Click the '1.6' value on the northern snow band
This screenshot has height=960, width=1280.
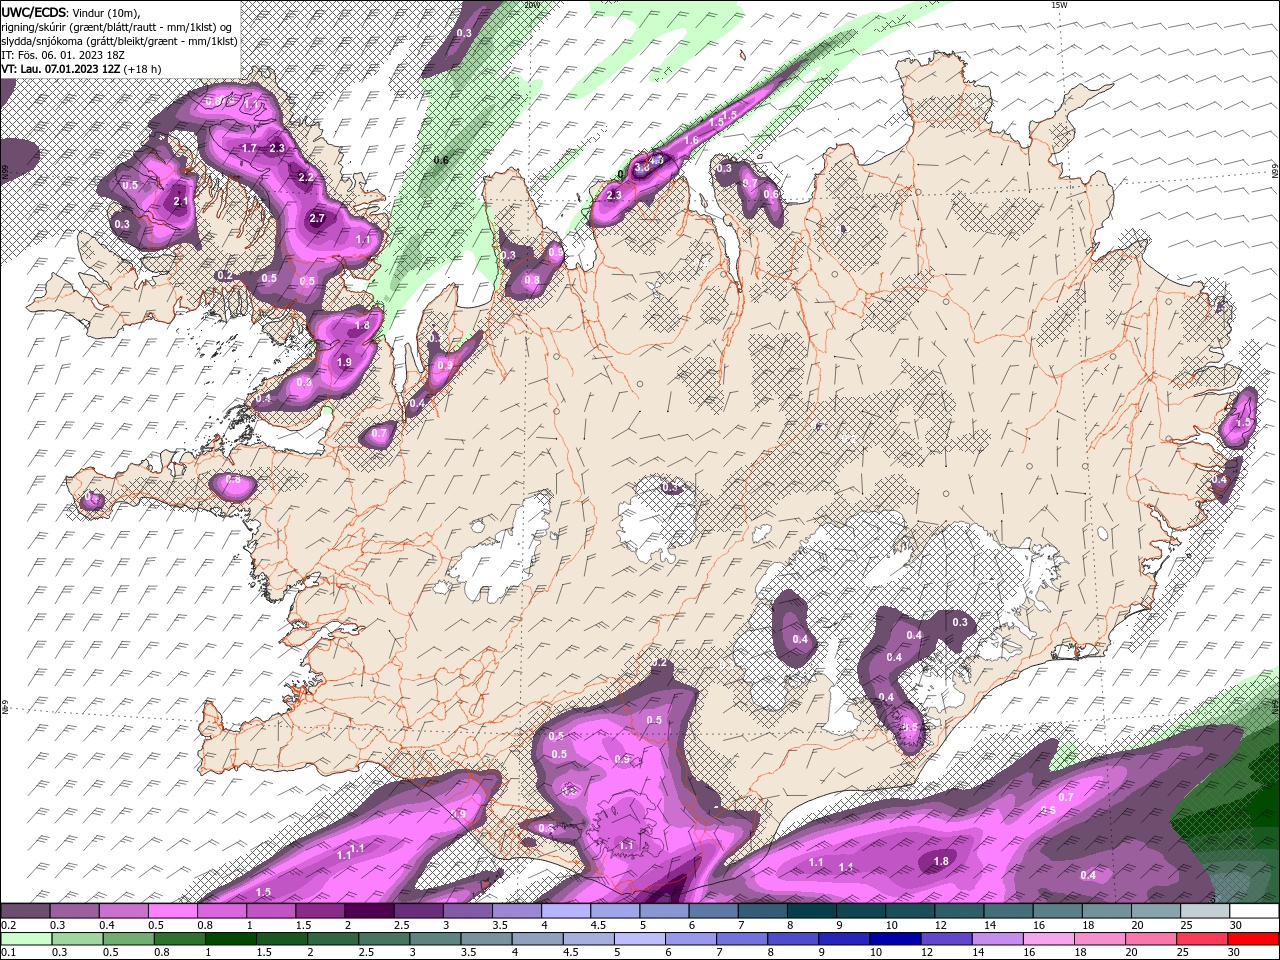click(691, 140)
